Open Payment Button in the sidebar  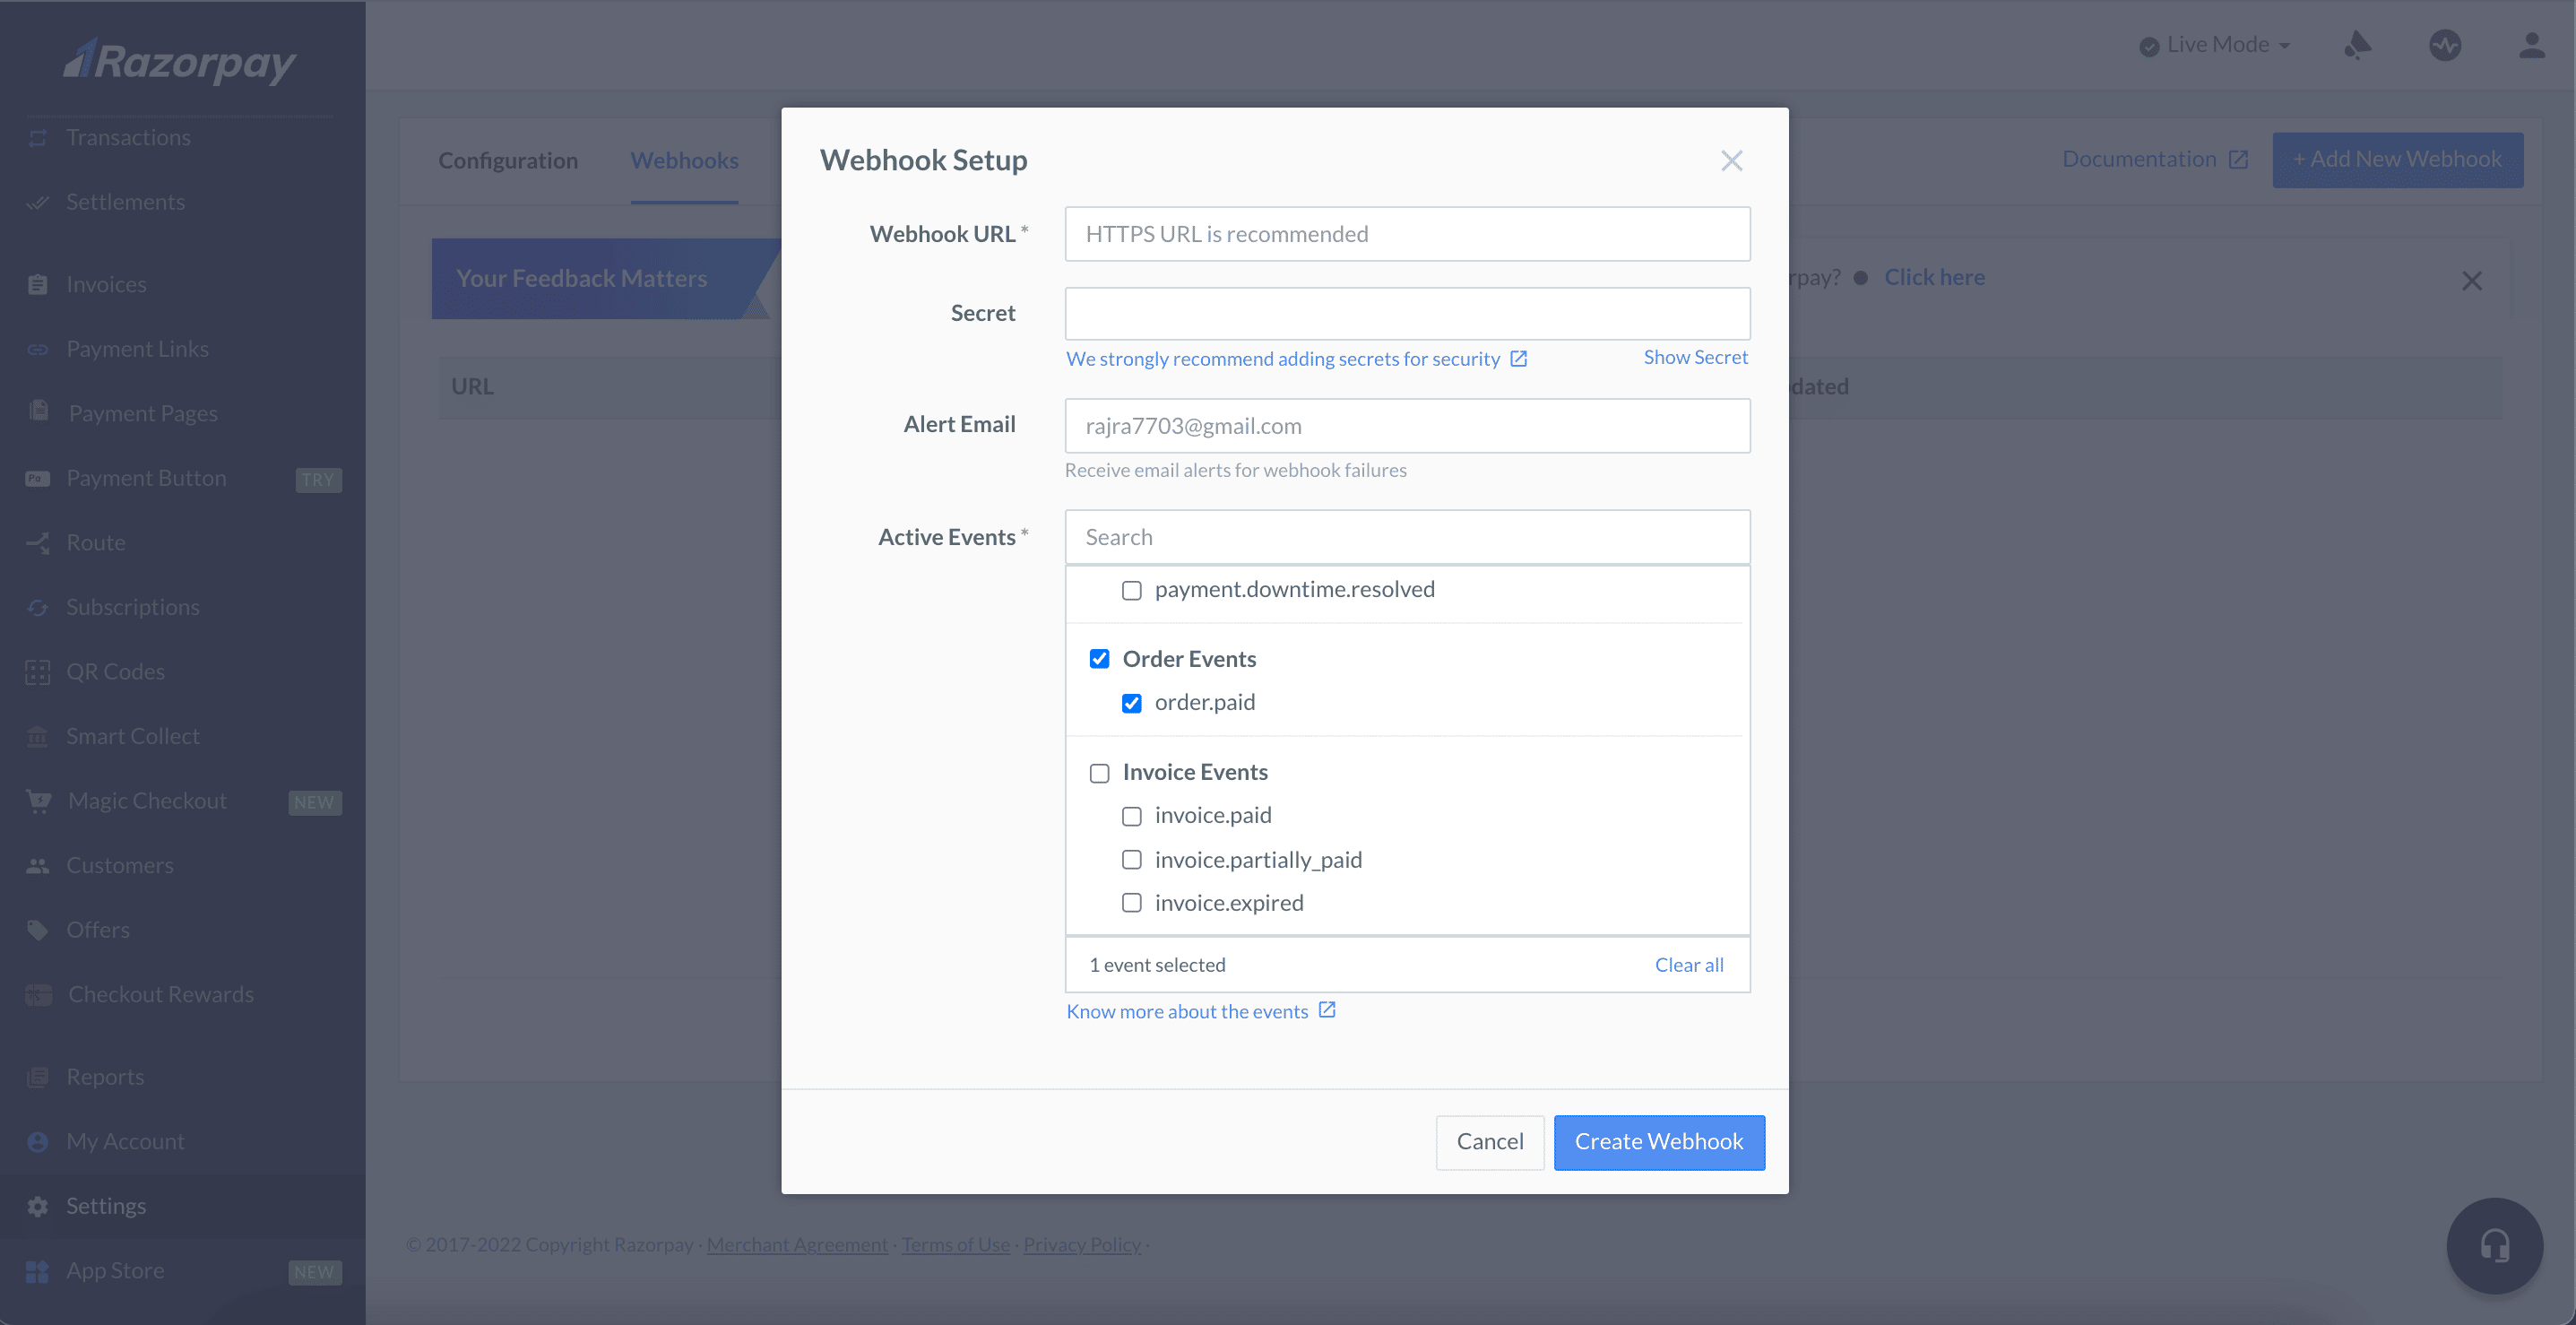click(x=146, y=478)
